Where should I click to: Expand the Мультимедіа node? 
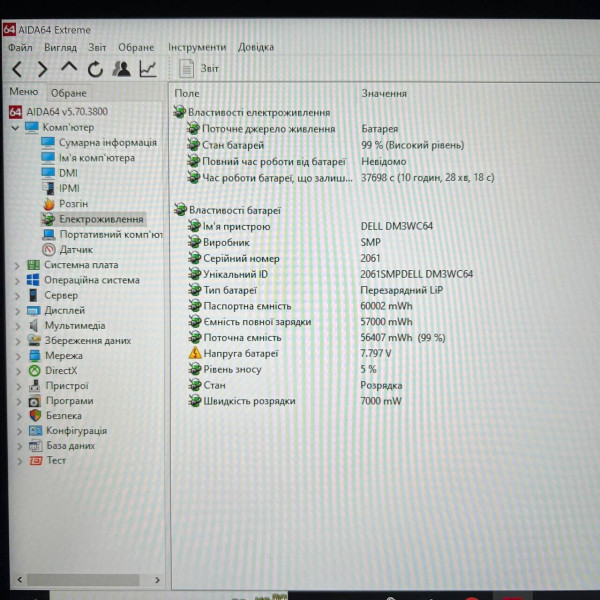(18, 326)
